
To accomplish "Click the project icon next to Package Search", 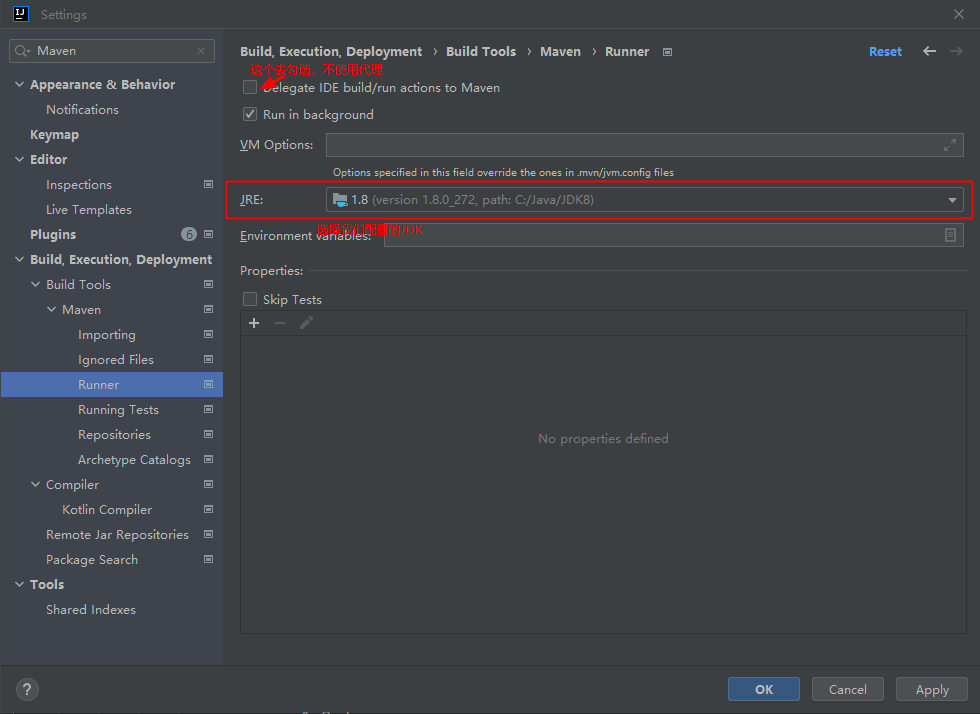I will (x=209, y=560).
